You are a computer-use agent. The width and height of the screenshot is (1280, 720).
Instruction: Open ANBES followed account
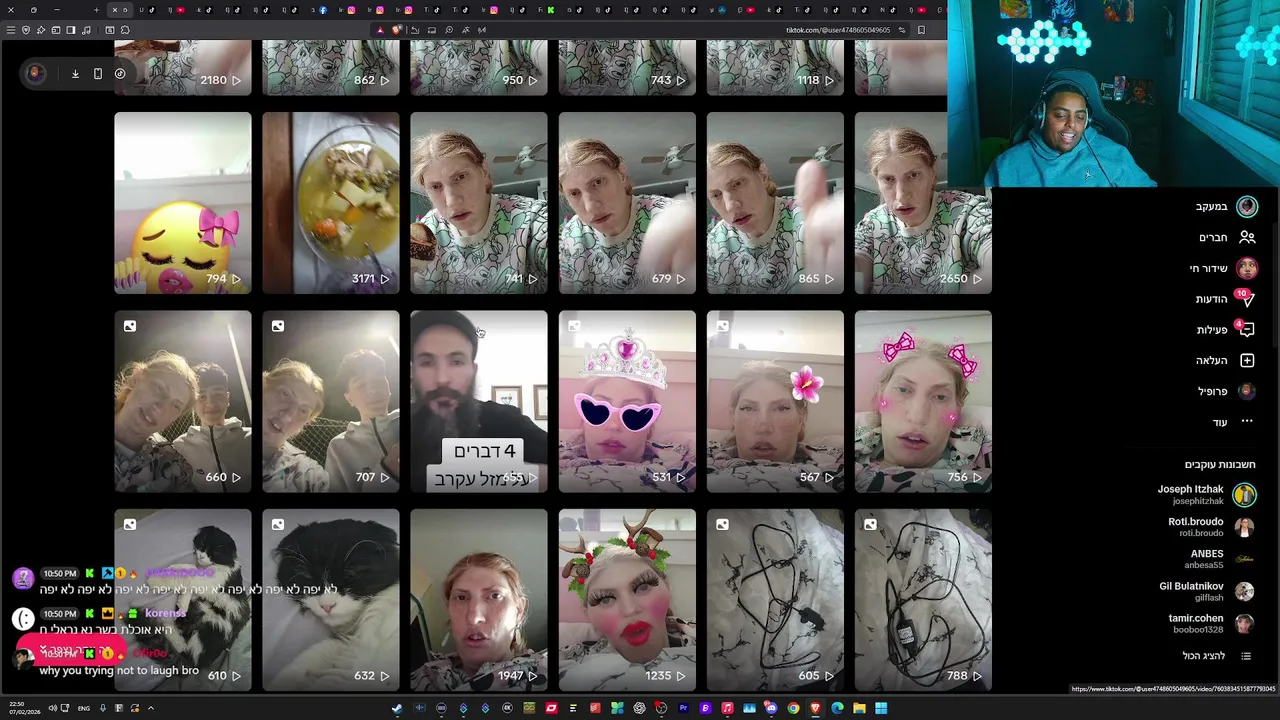coord(1220,559)
